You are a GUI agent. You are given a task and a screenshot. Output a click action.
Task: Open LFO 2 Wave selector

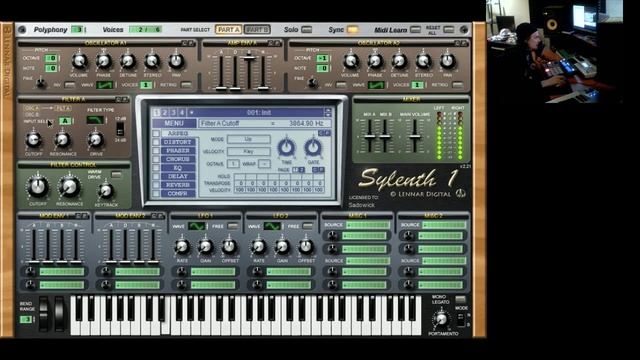click(272, 226)
